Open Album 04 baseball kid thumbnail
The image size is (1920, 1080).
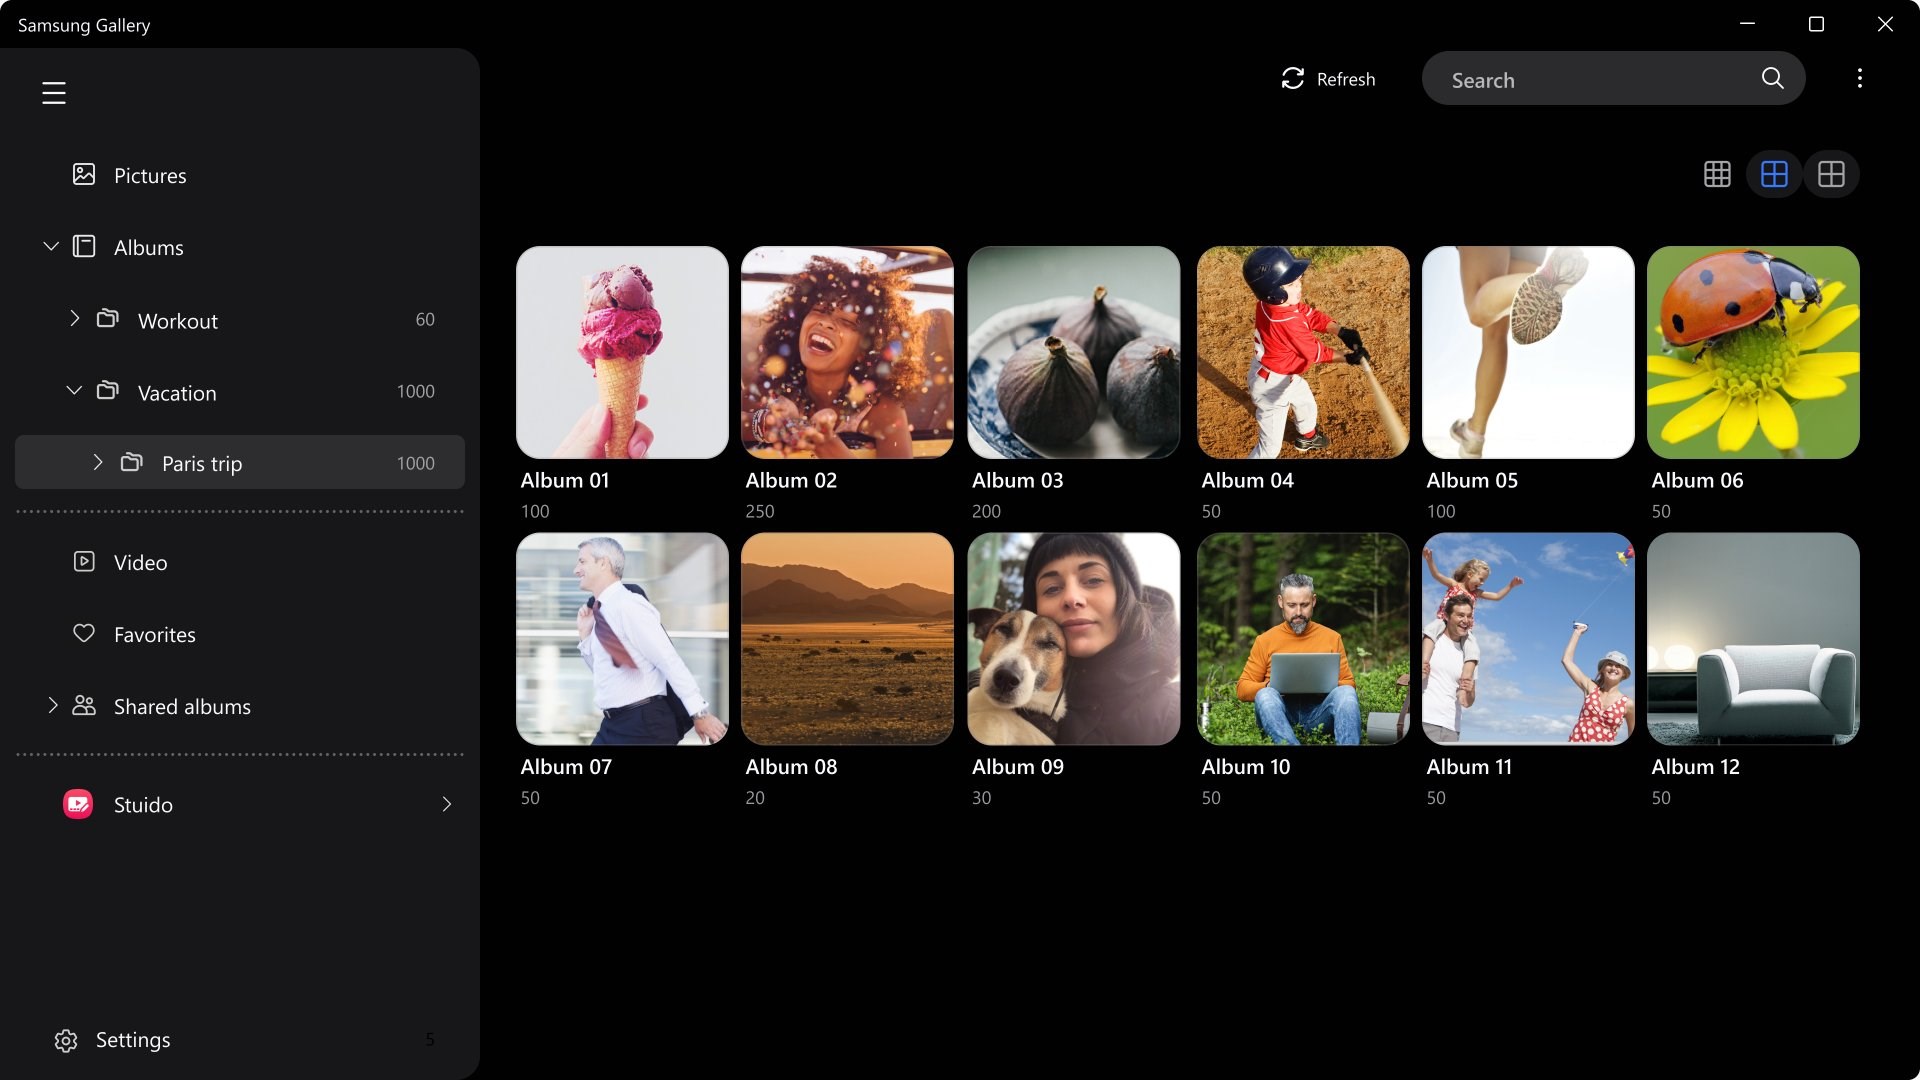click(x=1303, y=352)
